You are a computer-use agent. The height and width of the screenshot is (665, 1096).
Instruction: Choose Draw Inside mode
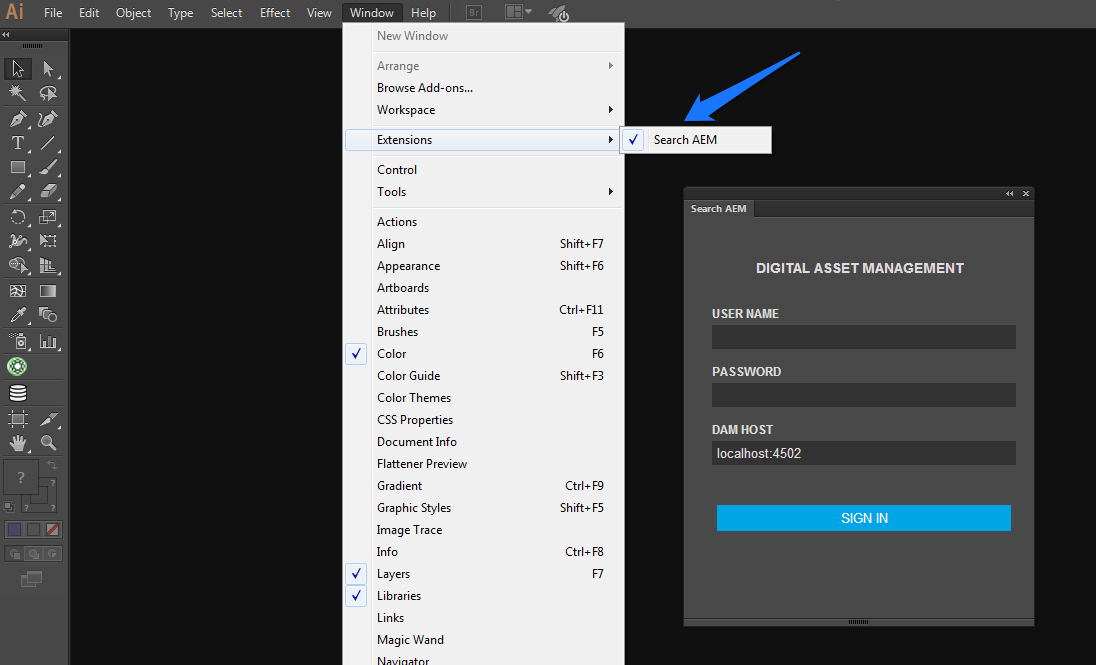point(52,554)
